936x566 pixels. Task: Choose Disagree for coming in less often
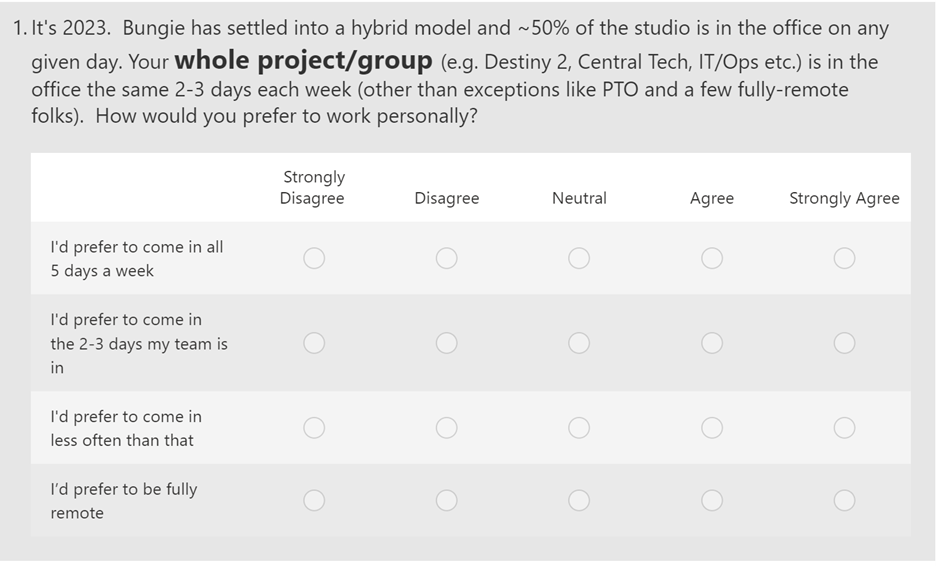click(447, 428)
